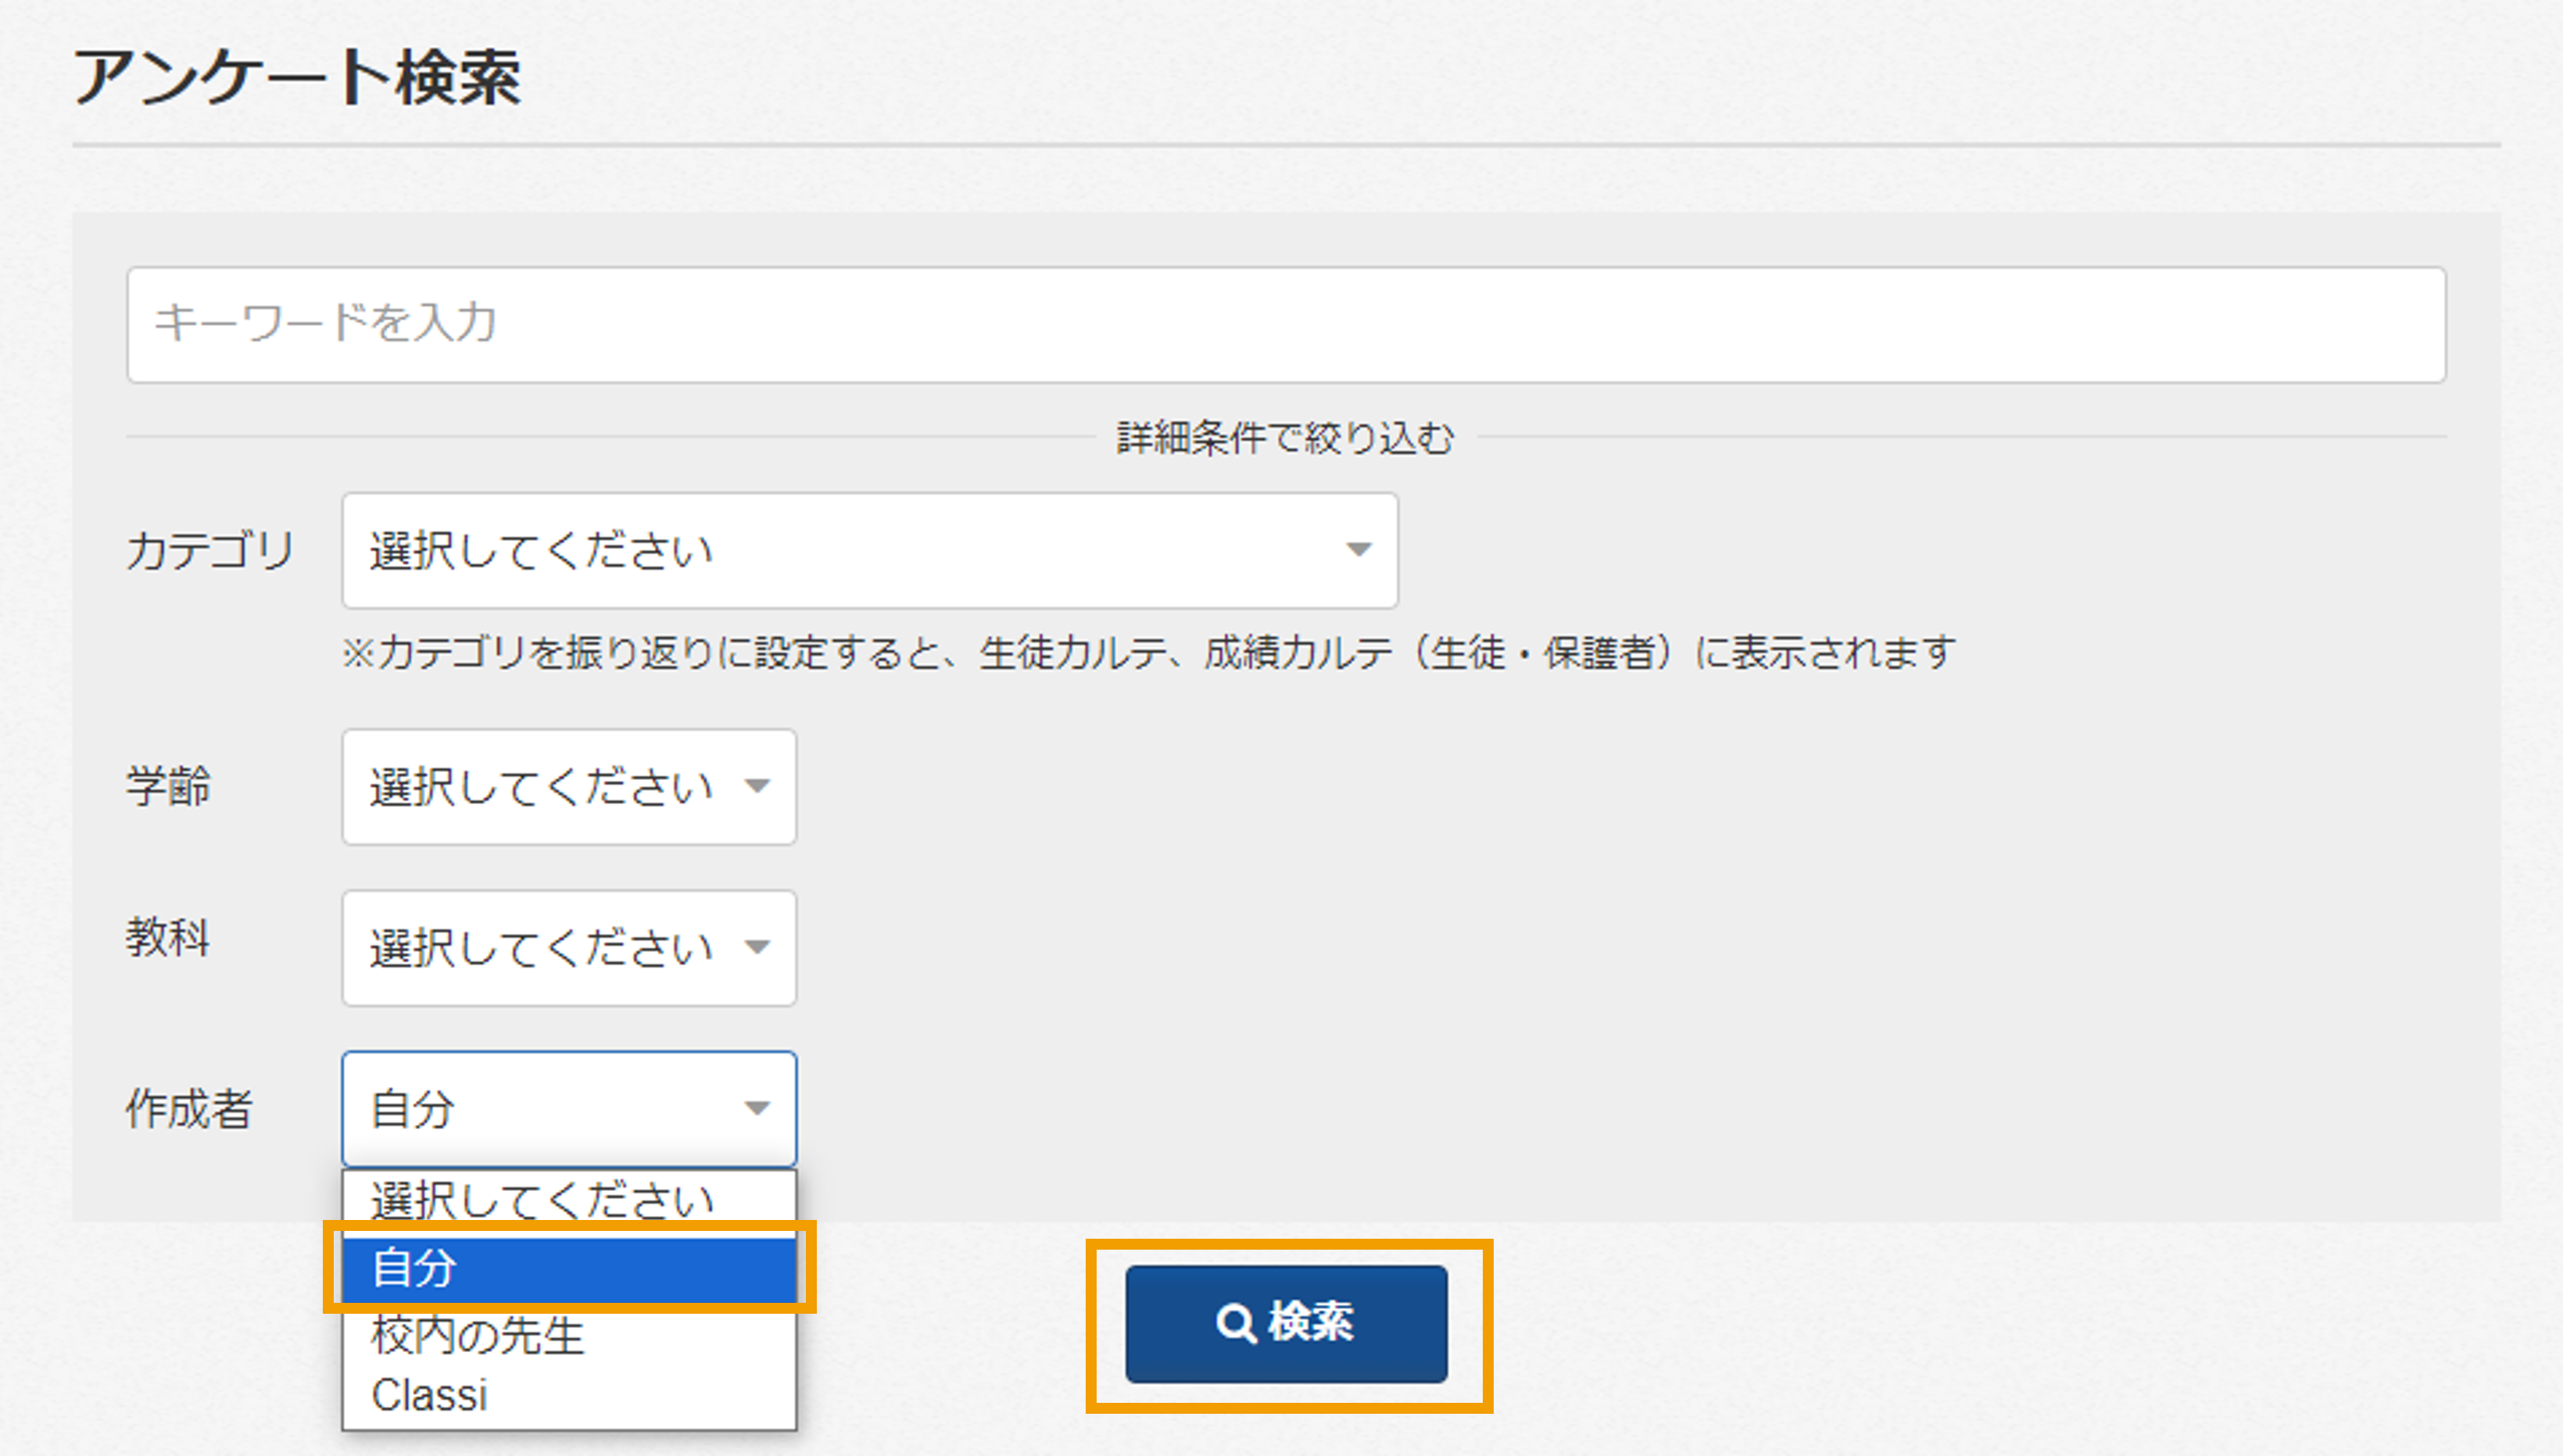Click the 検索 search button
The height and width of the screenshot is (1456, 2563).
coord(1286,1324)
